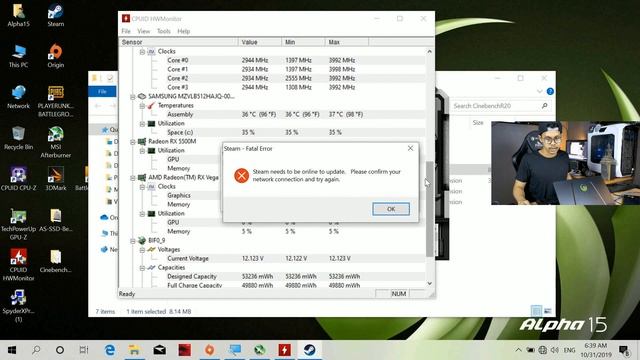Image resolution: width=640 pixels, height=360 pixels.
Task: Launch the Steam desktop shortcut
Action: tap(56, 15)
